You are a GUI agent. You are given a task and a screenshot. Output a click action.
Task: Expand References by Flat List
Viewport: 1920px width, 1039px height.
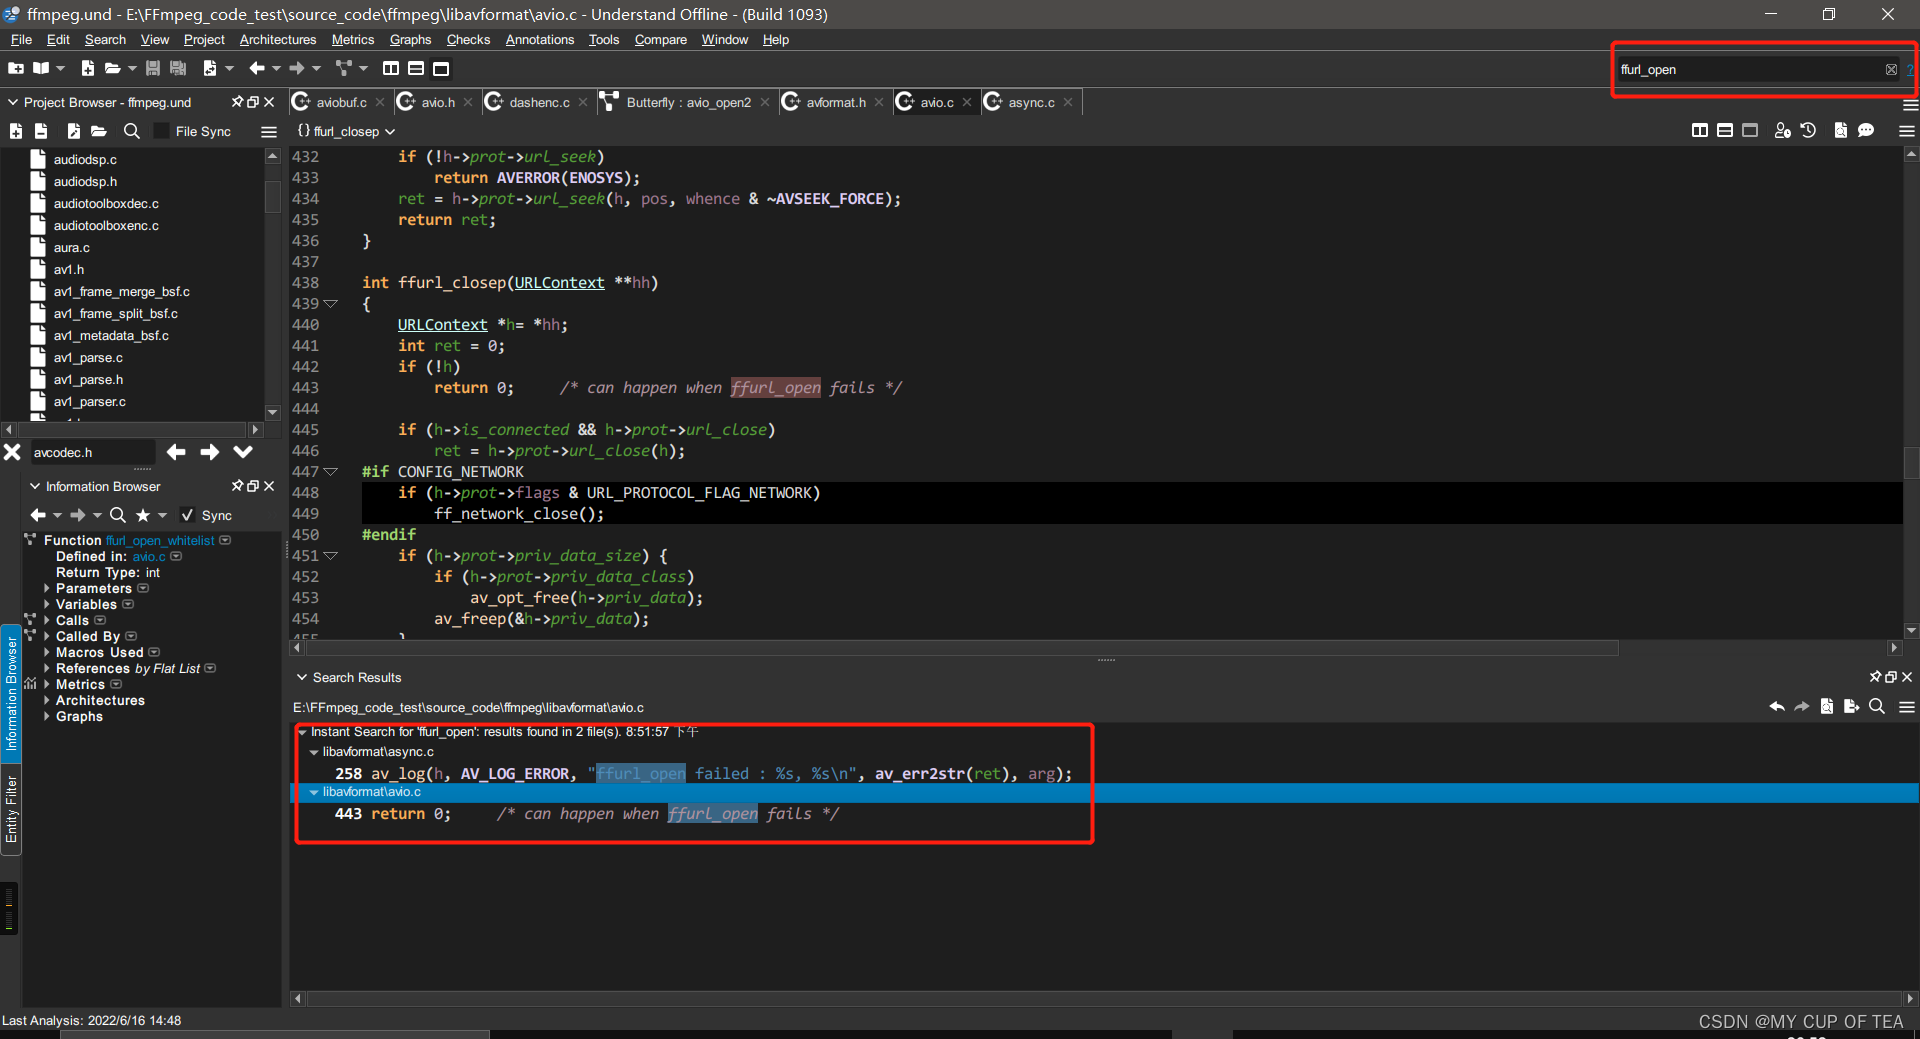pyautogui.click(x=47, y=668)
